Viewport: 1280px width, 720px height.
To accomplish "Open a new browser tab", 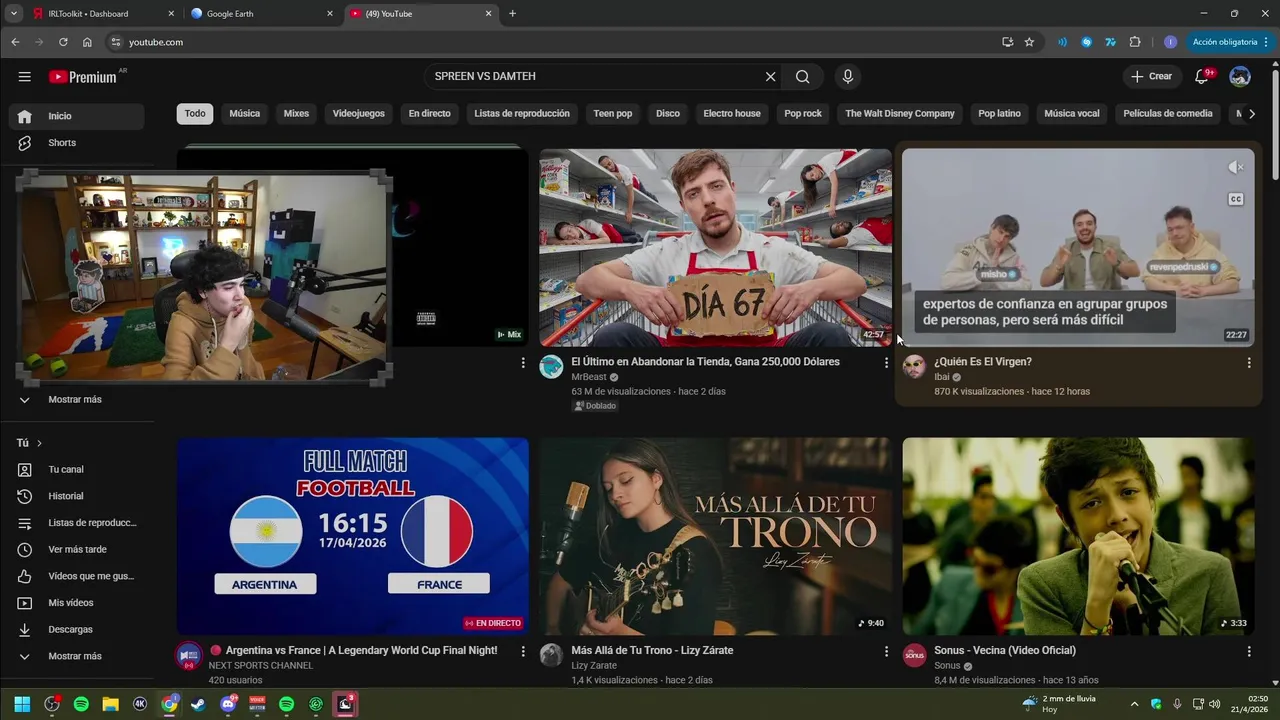I will pyautogui.click(x=512, y=14).
